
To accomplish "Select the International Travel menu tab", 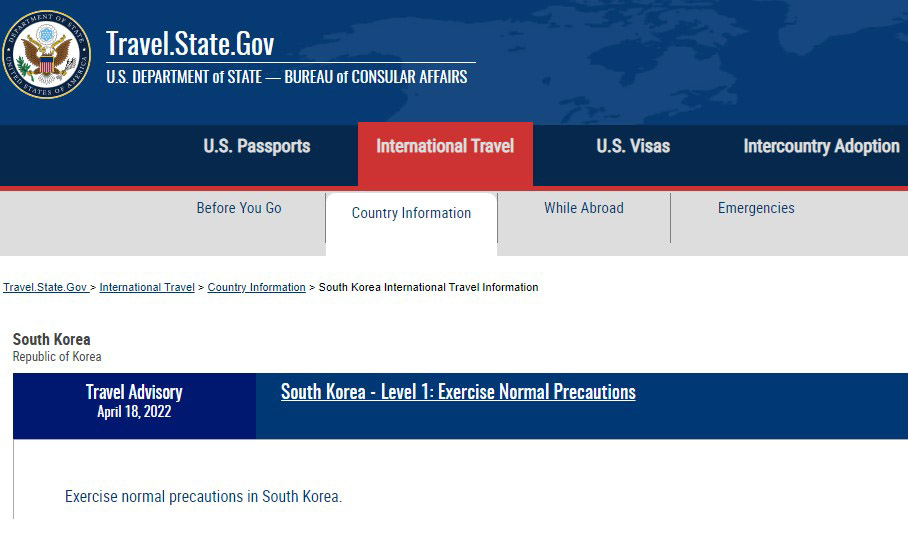I will coord(445,154).
